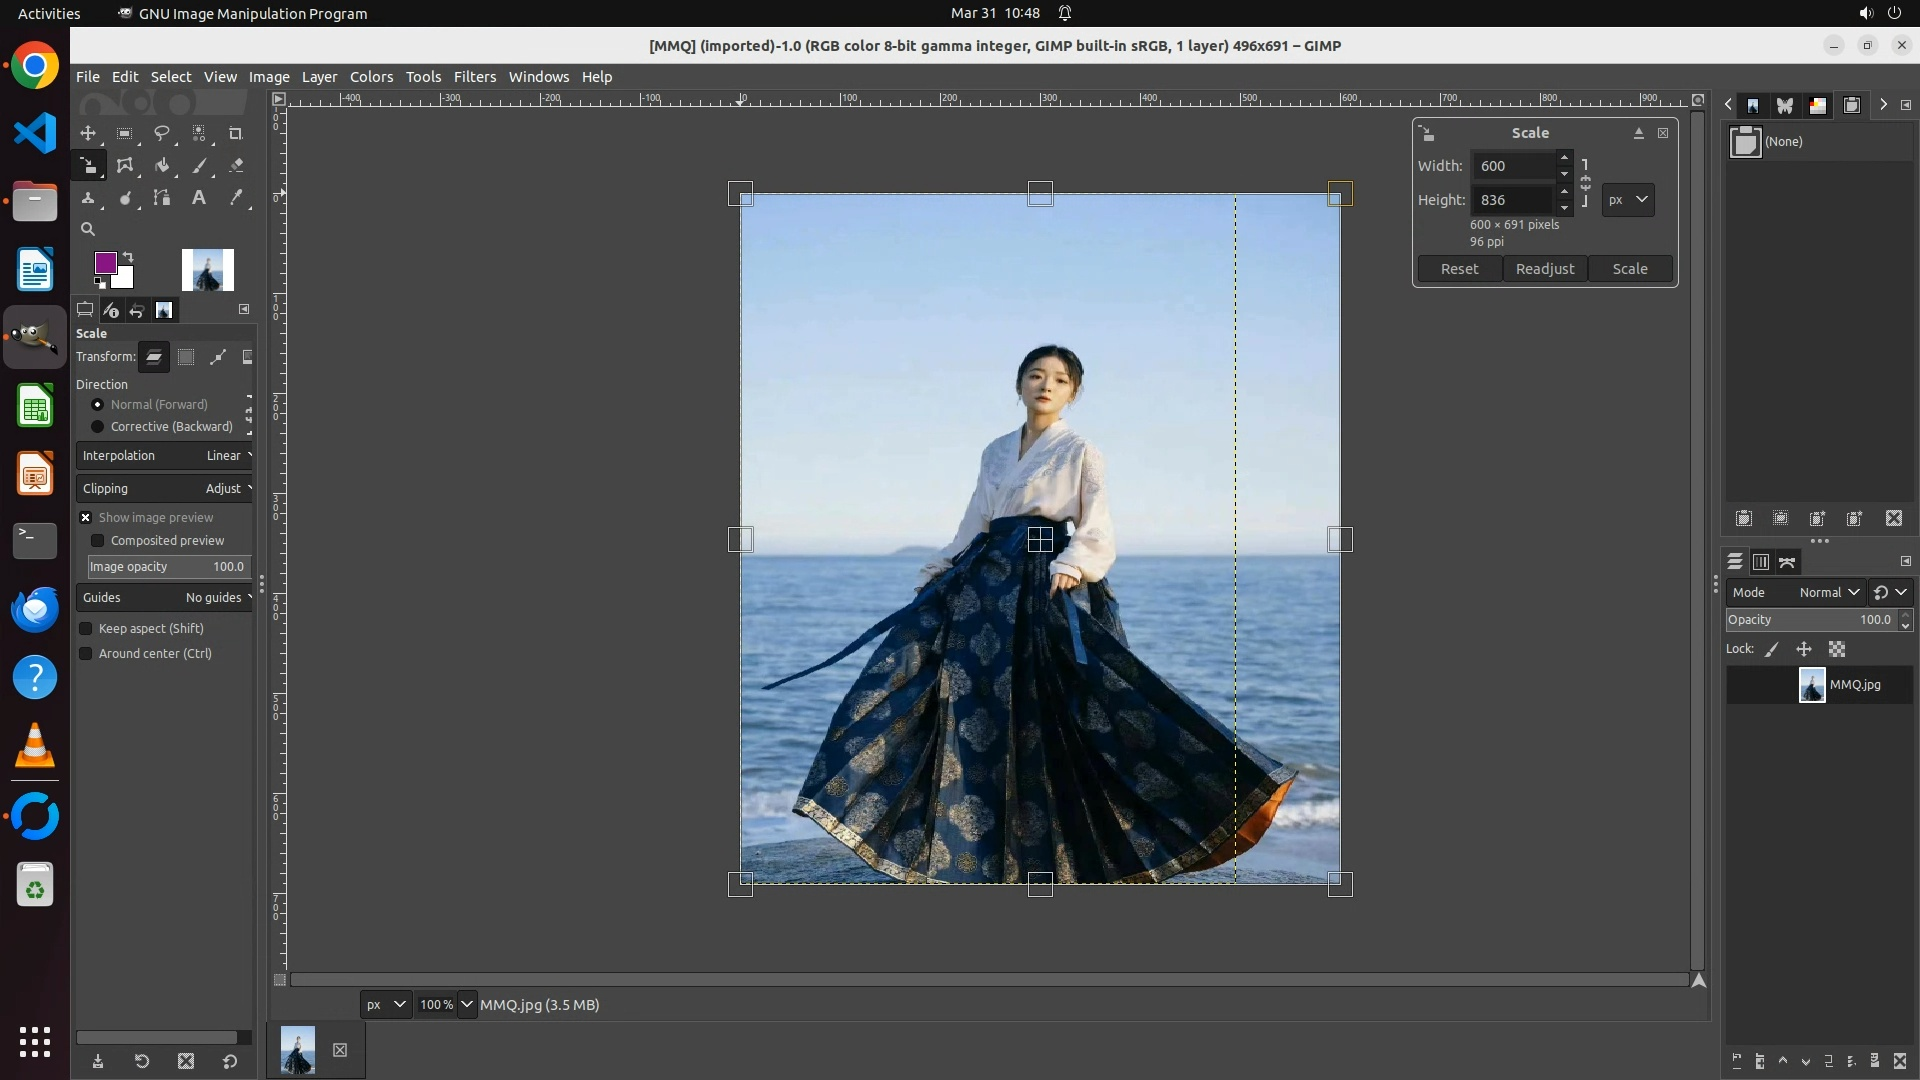Open the Colors menu
This screenshot has height=1080, width=1920.
[x=371, y=77]
